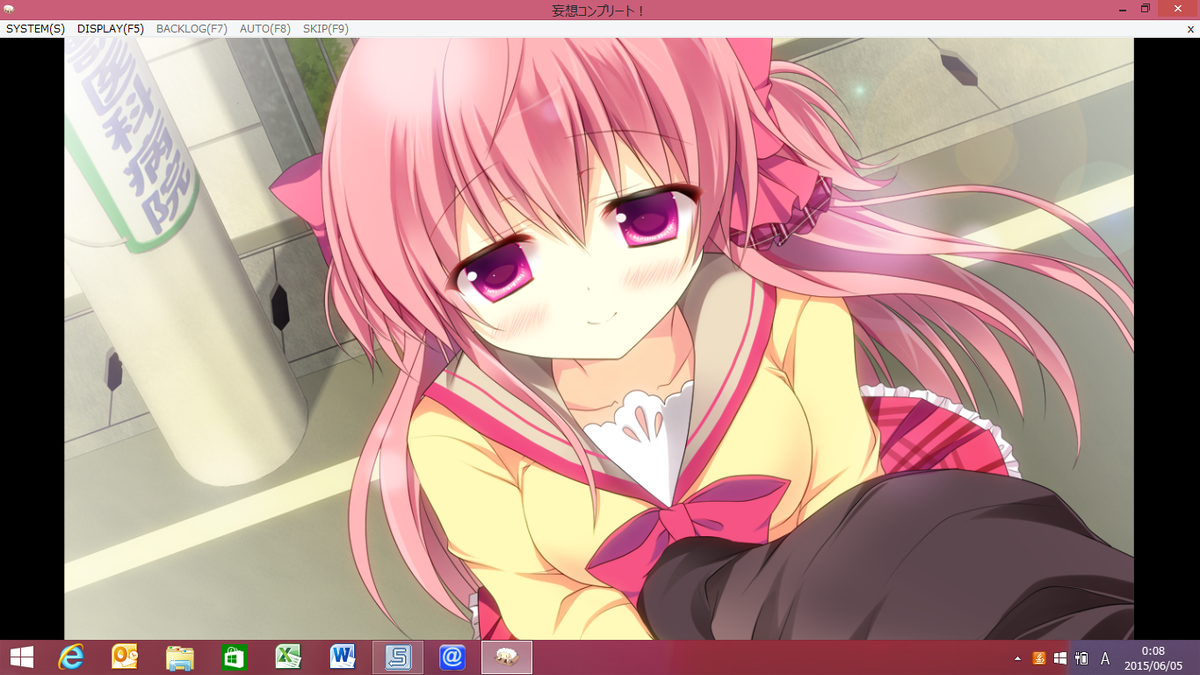Open Outlook from the taskbar
1200x675 pixels.
point(126,657)
